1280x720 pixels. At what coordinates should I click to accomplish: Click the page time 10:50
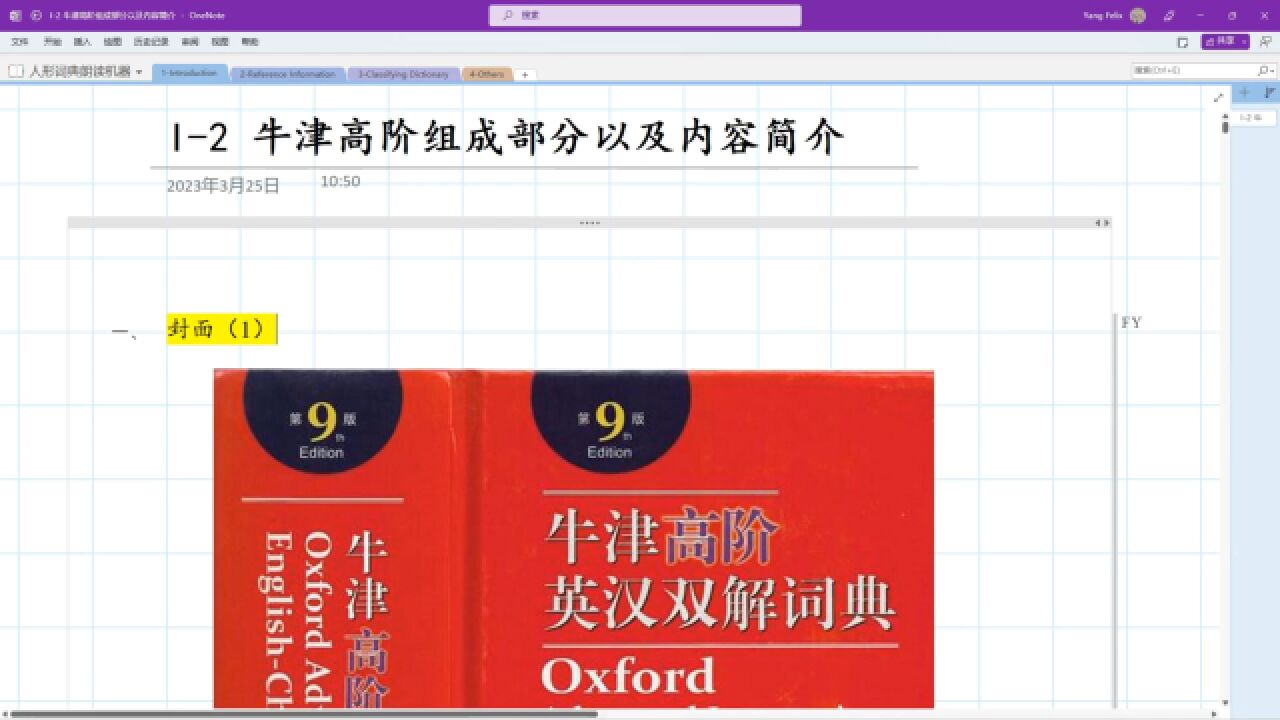coord(340,181)
